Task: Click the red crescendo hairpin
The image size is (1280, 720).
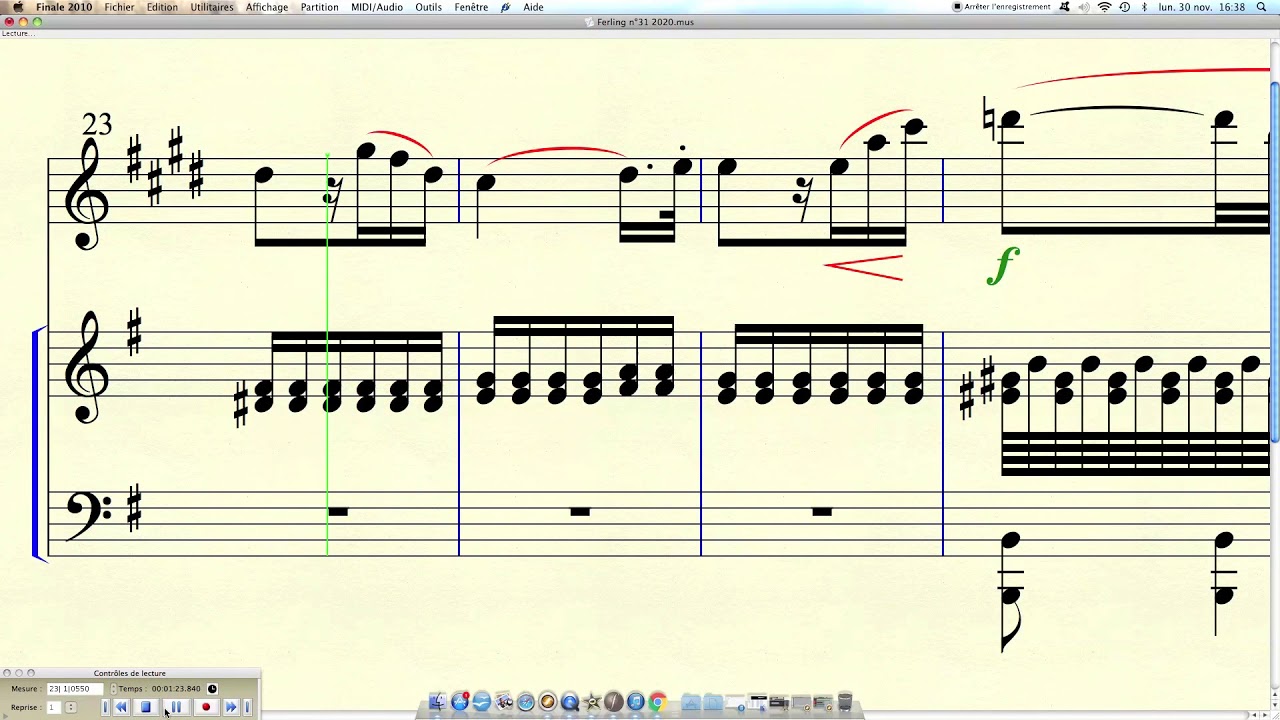Action: tap(864, 267)
